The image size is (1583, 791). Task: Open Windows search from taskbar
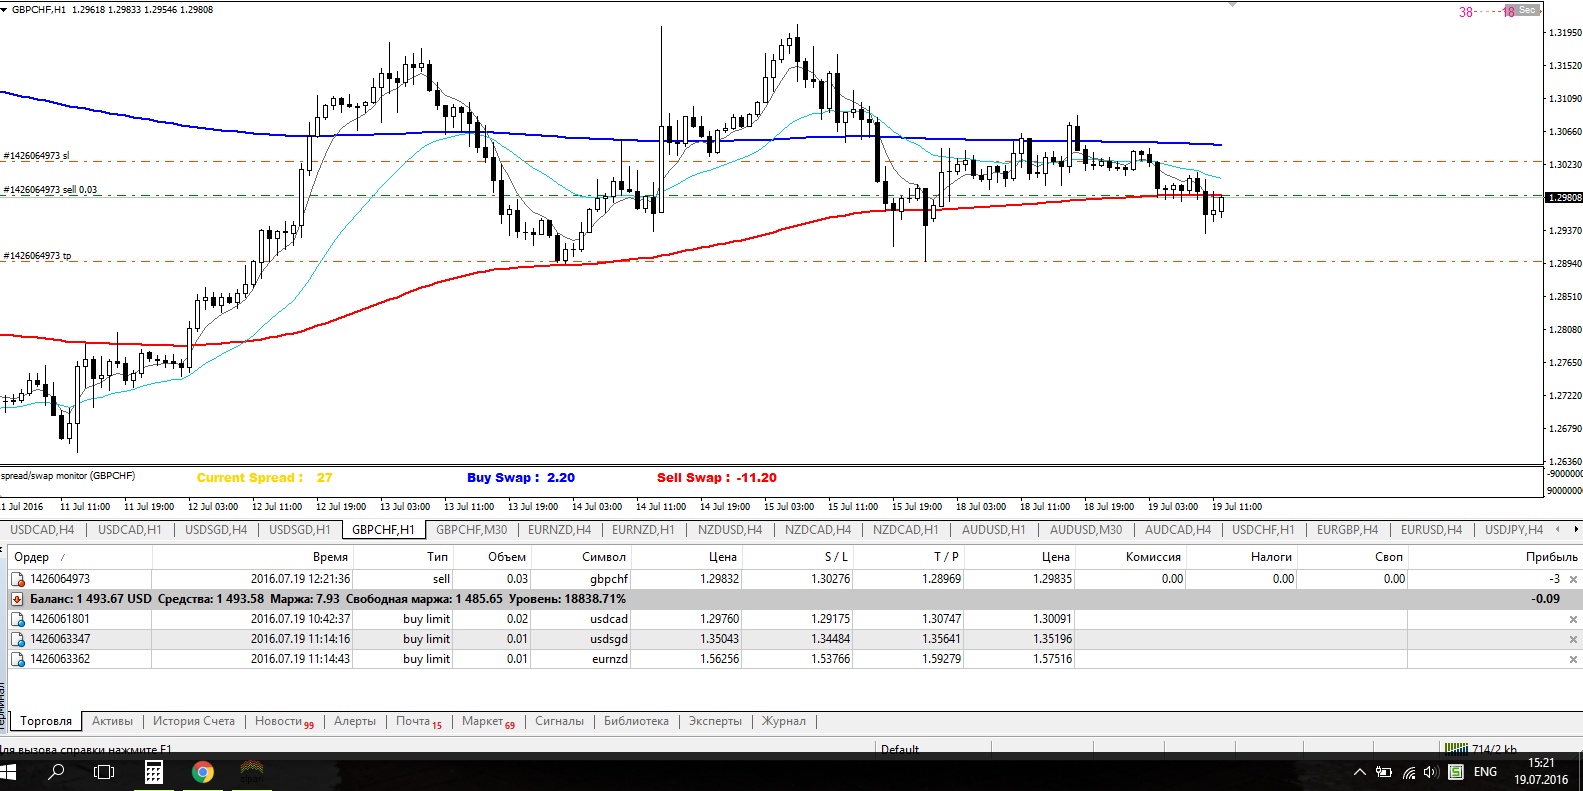[57, 772]
